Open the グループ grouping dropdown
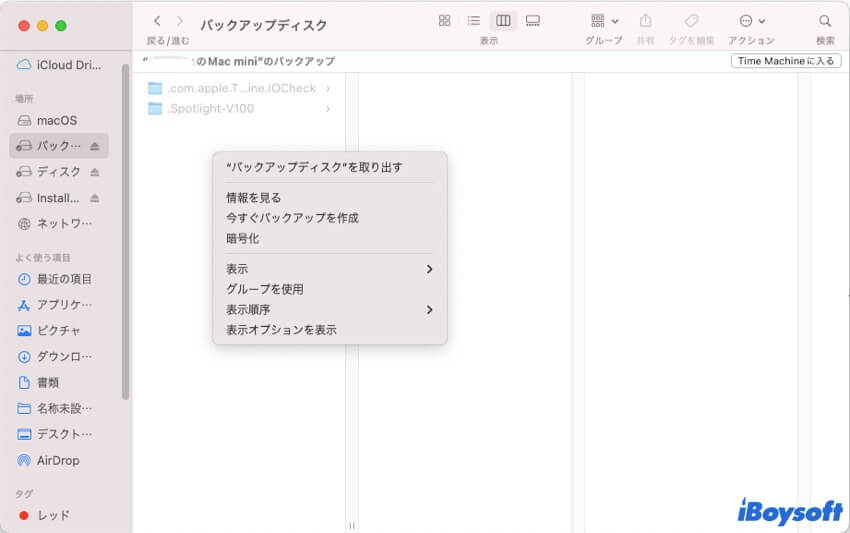This screenshot has height=533, width=850. tap(604, 21)
